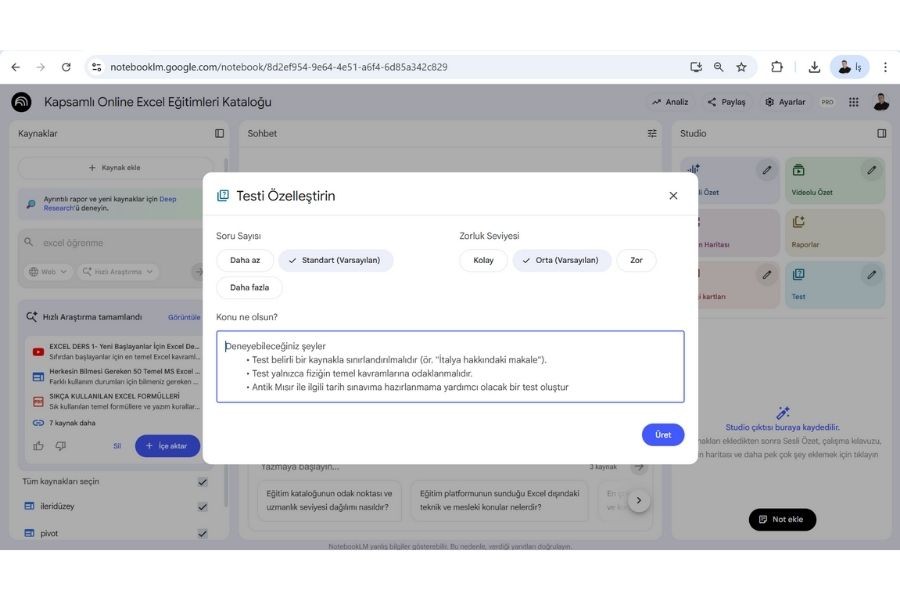Open Google apps grid icon

tap(853, 102)
